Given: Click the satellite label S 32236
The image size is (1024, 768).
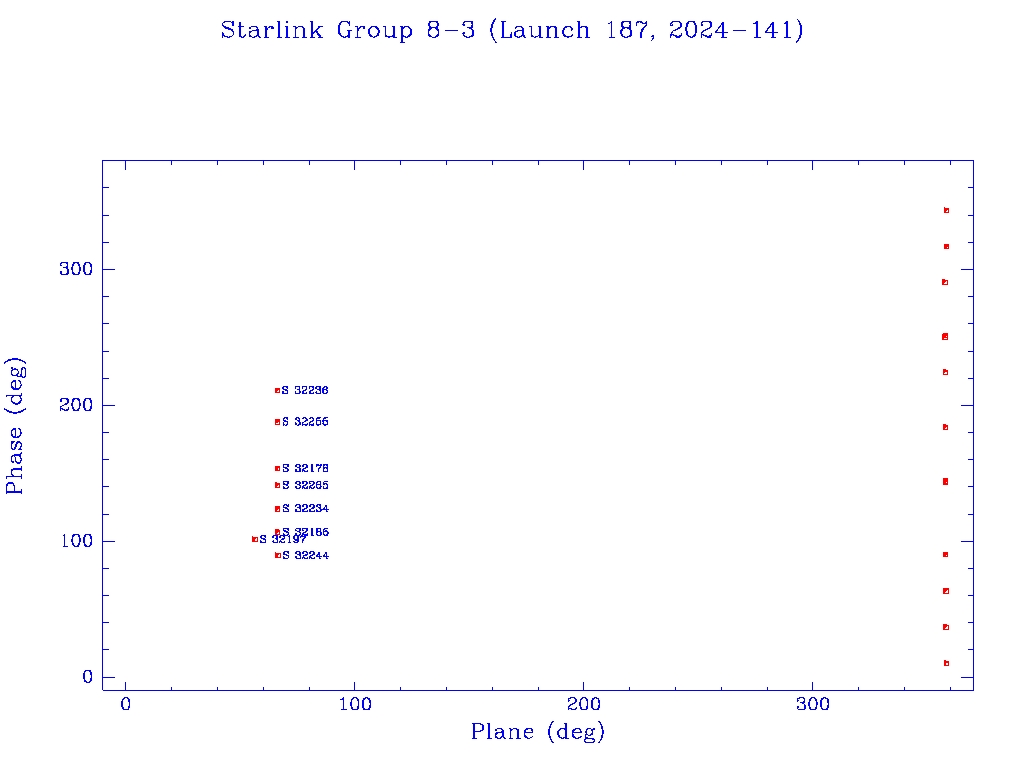Looking at the screenshot, I should point(305,391).
